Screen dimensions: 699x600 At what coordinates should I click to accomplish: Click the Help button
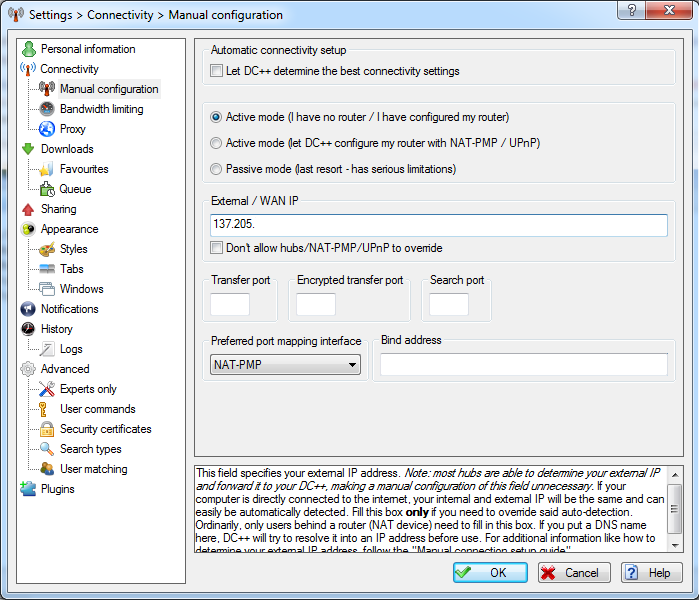[x=652, y=572]
